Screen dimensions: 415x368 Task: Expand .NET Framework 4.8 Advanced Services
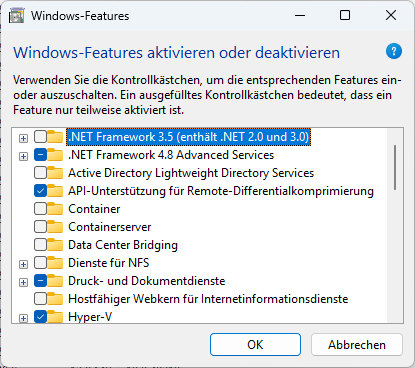23,156
